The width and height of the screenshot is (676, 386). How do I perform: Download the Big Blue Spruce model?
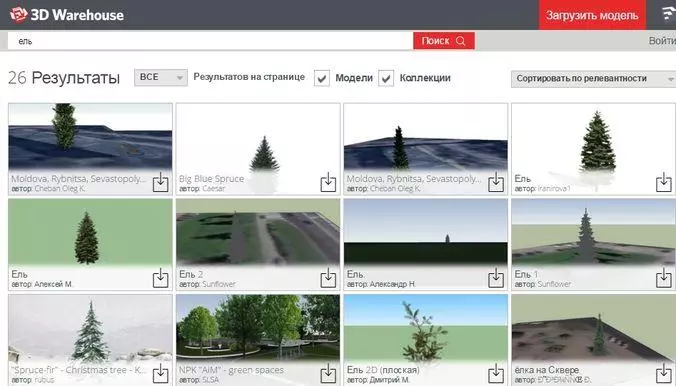(x=328, y=182)
